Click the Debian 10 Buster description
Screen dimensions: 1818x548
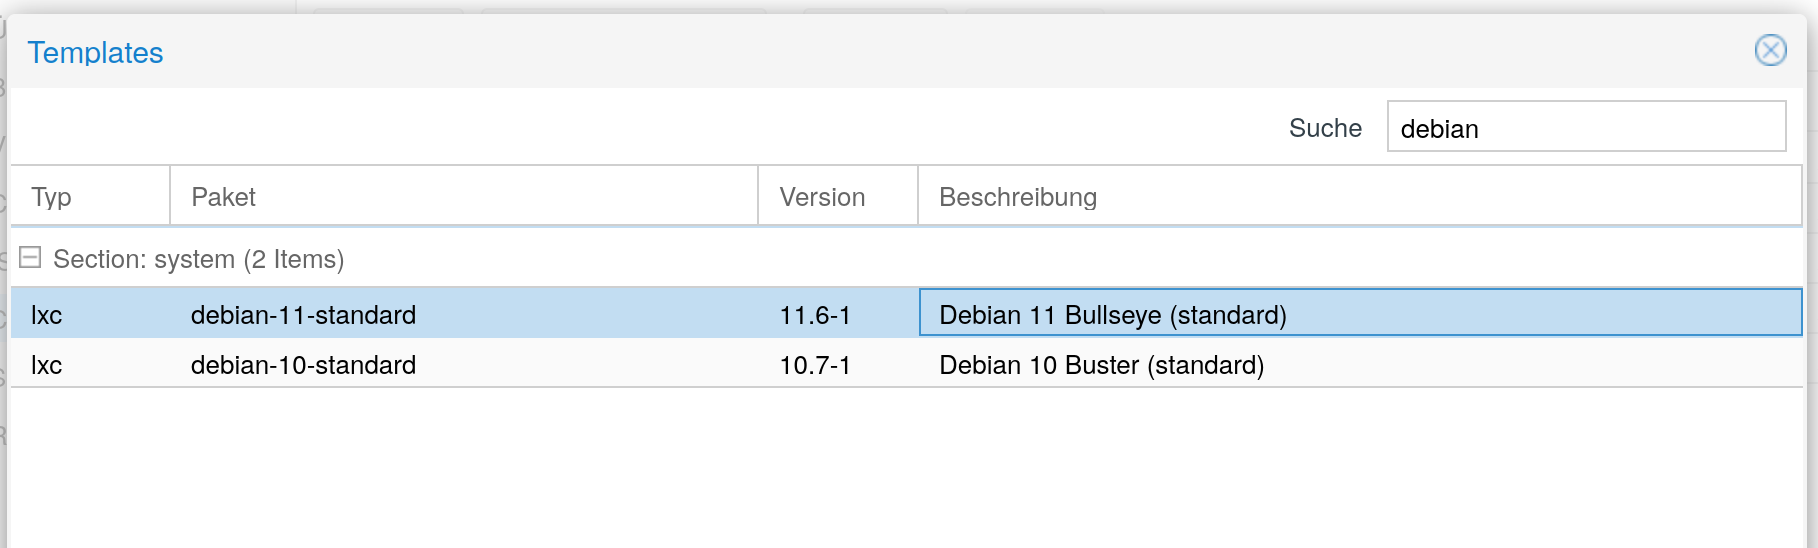(x=1101, y=365)
